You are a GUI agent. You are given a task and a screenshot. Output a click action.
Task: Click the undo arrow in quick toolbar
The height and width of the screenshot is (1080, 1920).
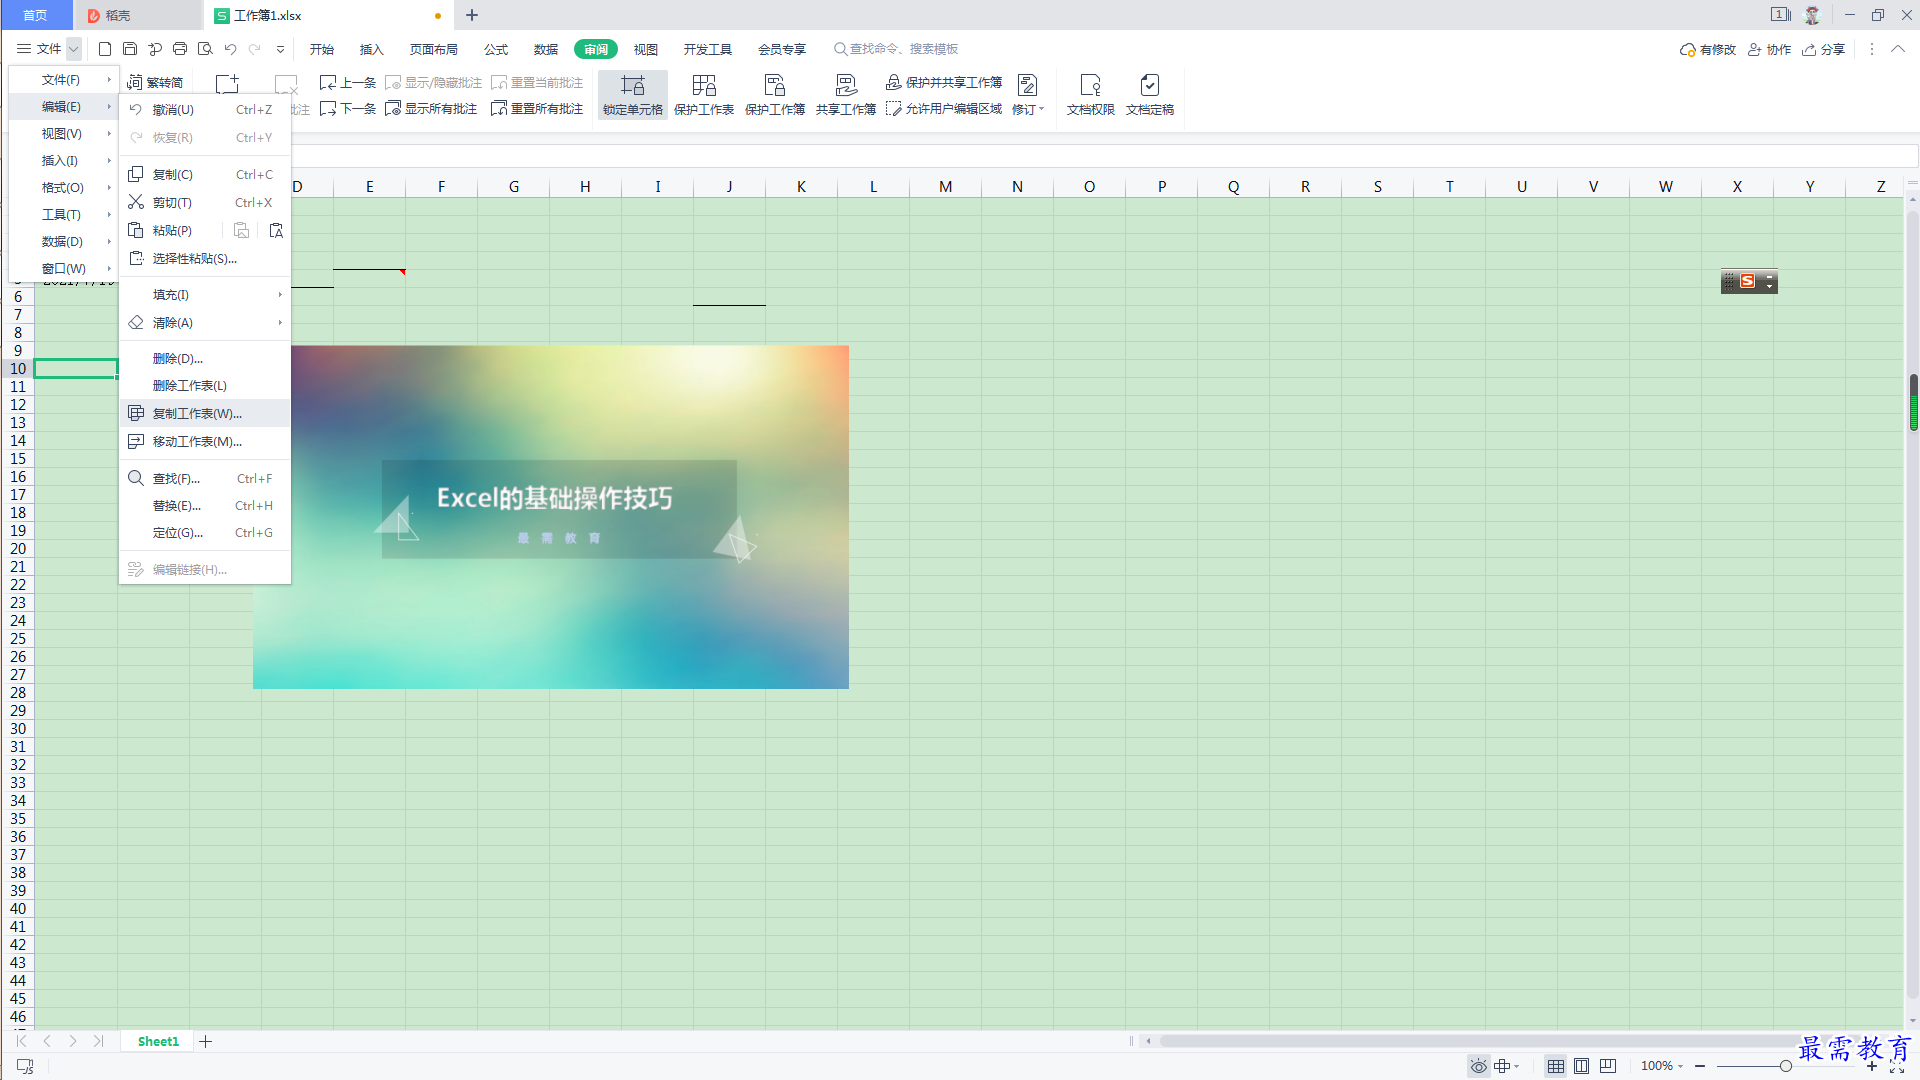click(x=230, y=49)
